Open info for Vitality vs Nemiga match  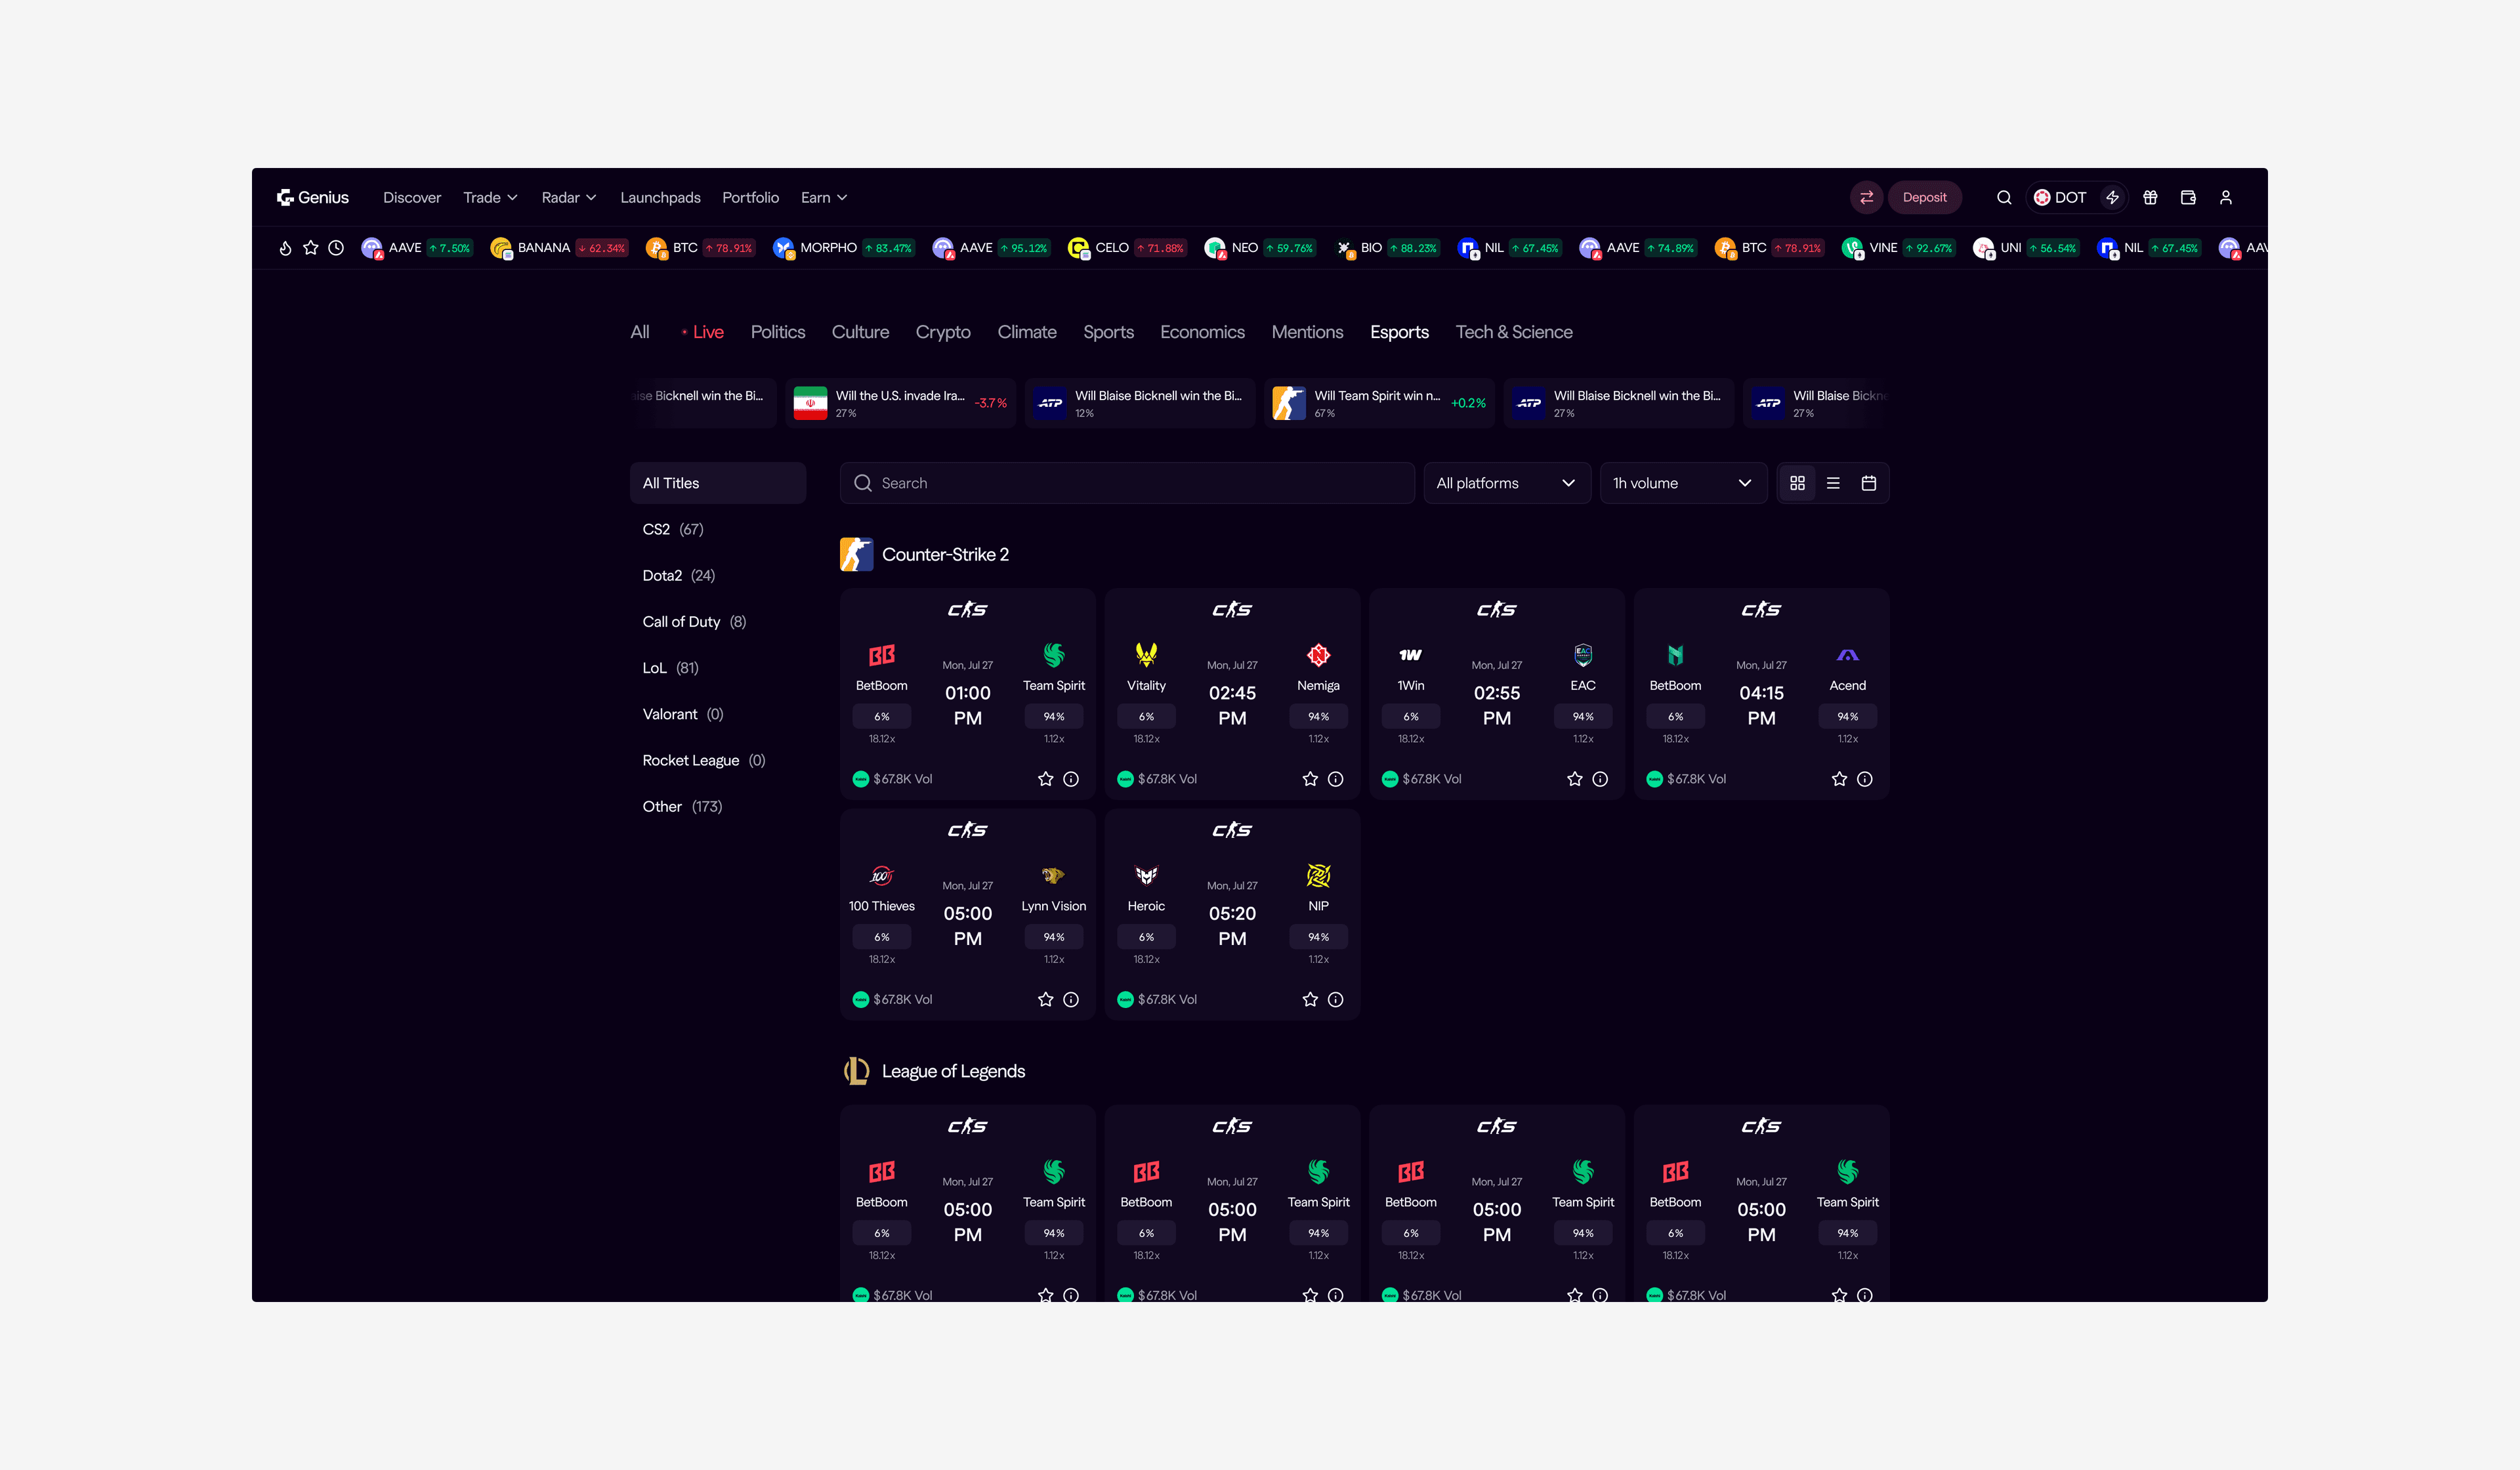pyautogui.click(x=1335, y=779)
